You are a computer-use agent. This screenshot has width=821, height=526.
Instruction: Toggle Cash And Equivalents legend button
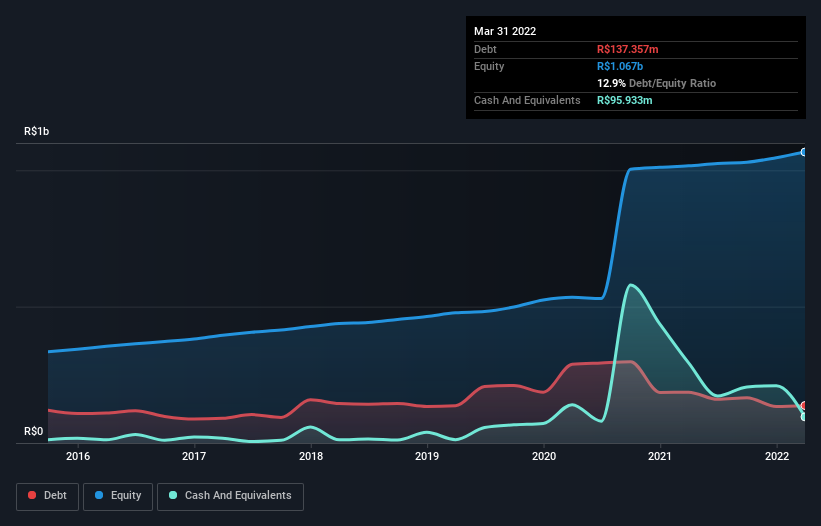pos(230,496)
